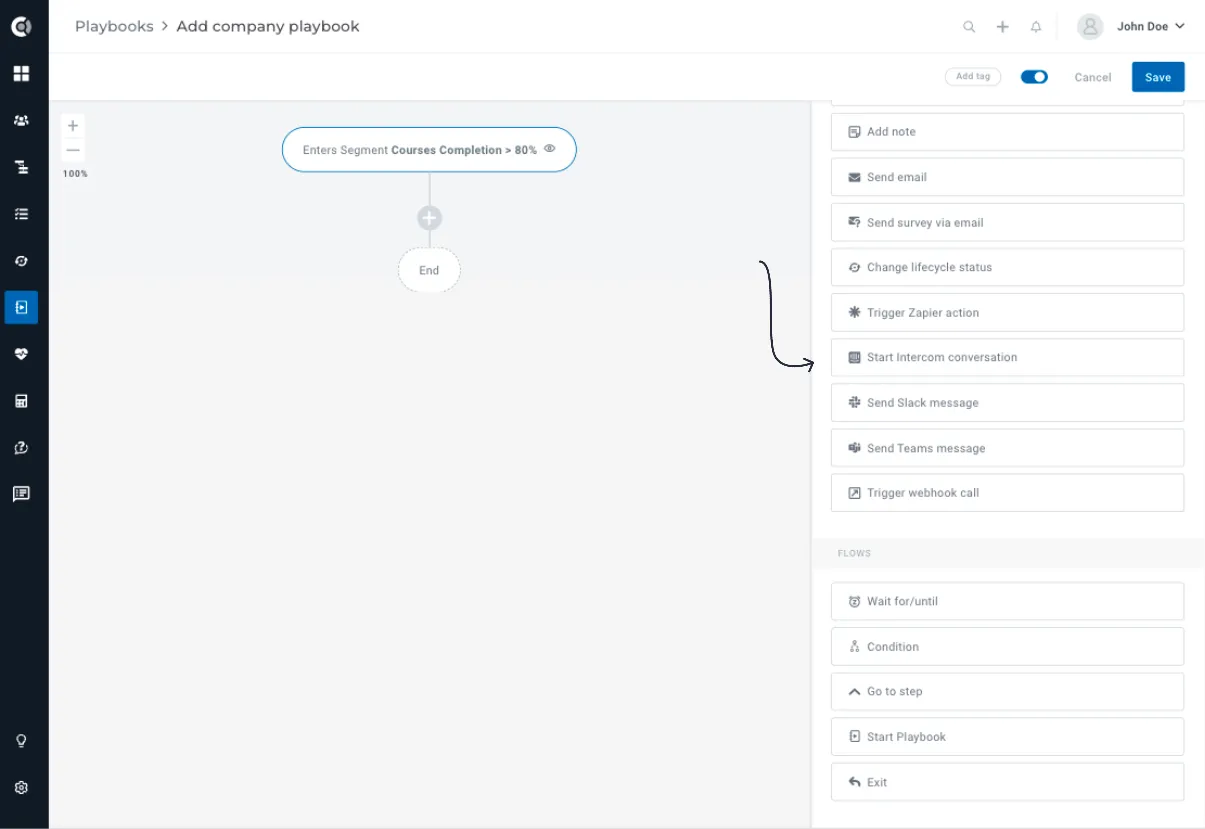This screenshot has width=1205, height=829.
Task: Click the search magnifier icon
Action: pos(969,27)
